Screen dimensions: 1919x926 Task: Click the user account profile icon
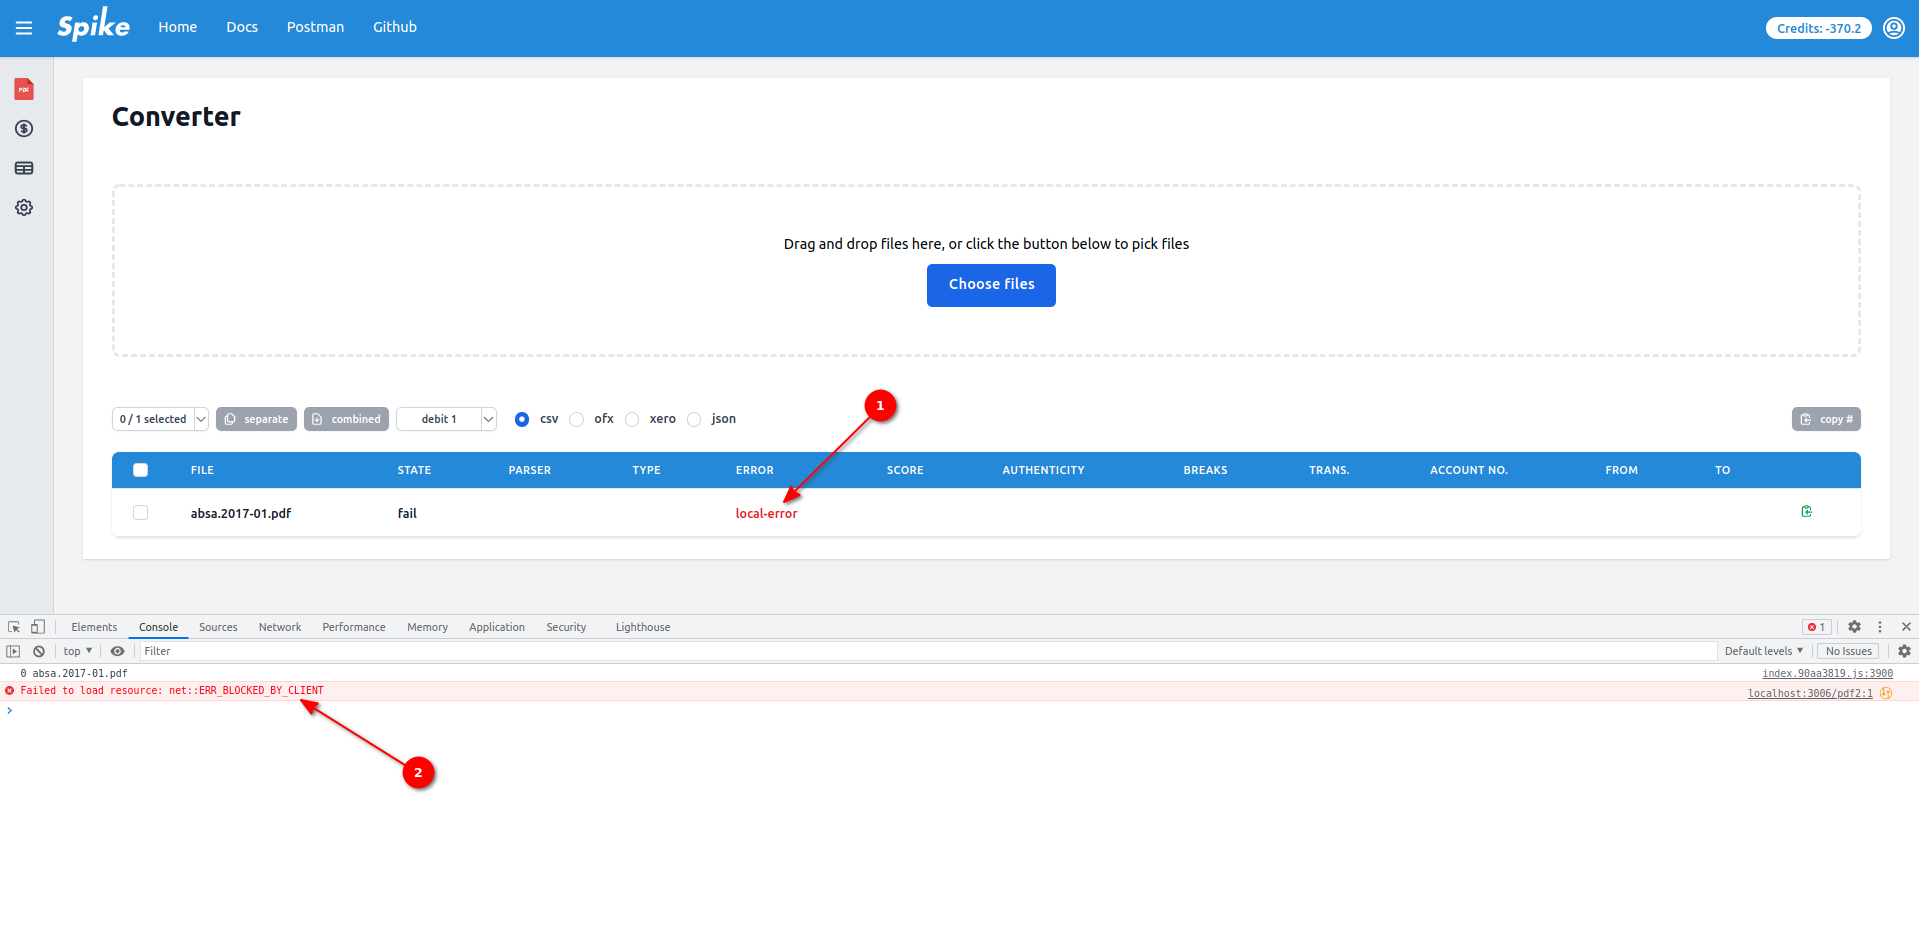click(x=1893, y=28)
